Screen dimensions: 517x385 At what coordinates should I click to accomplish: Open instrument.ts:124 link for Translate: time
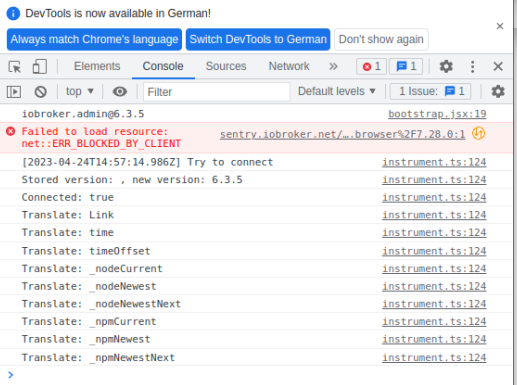tap(434, 232)
